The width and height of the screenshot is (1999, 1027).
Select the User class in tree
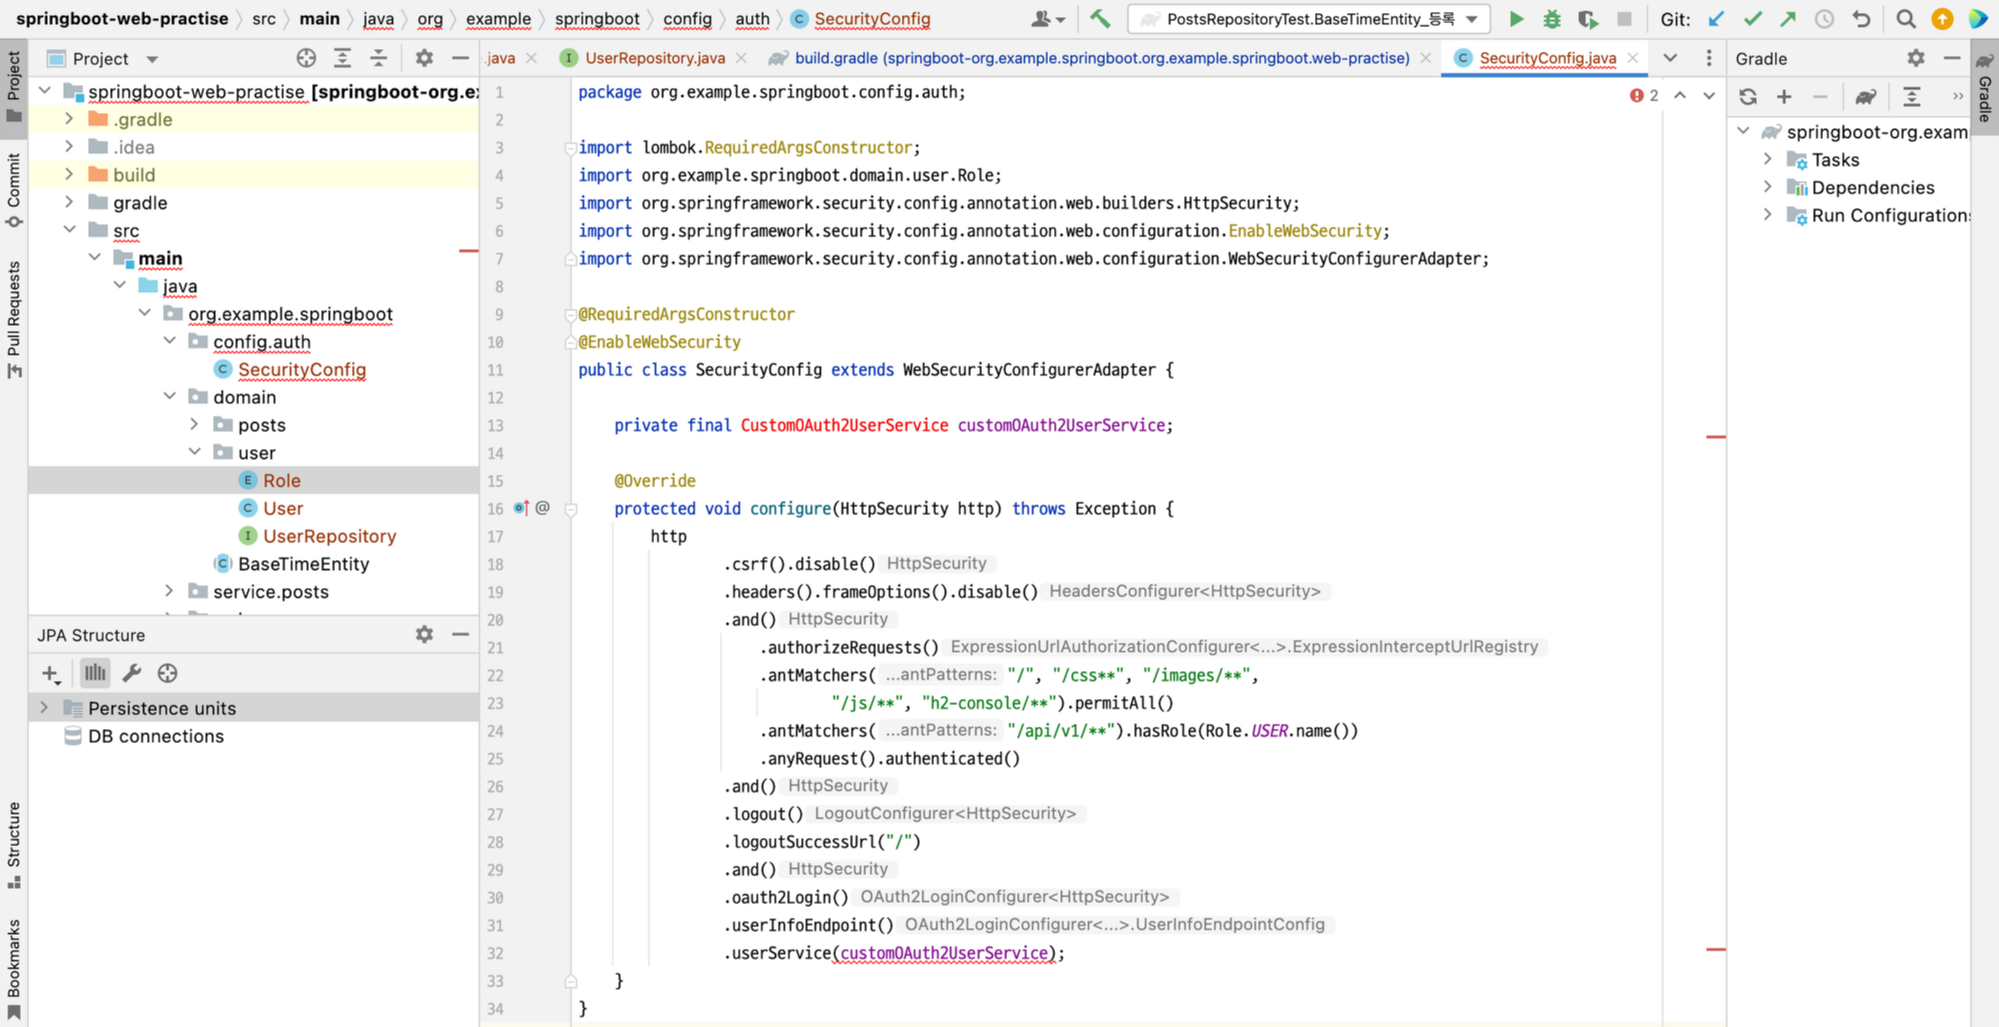coord(283,508)
